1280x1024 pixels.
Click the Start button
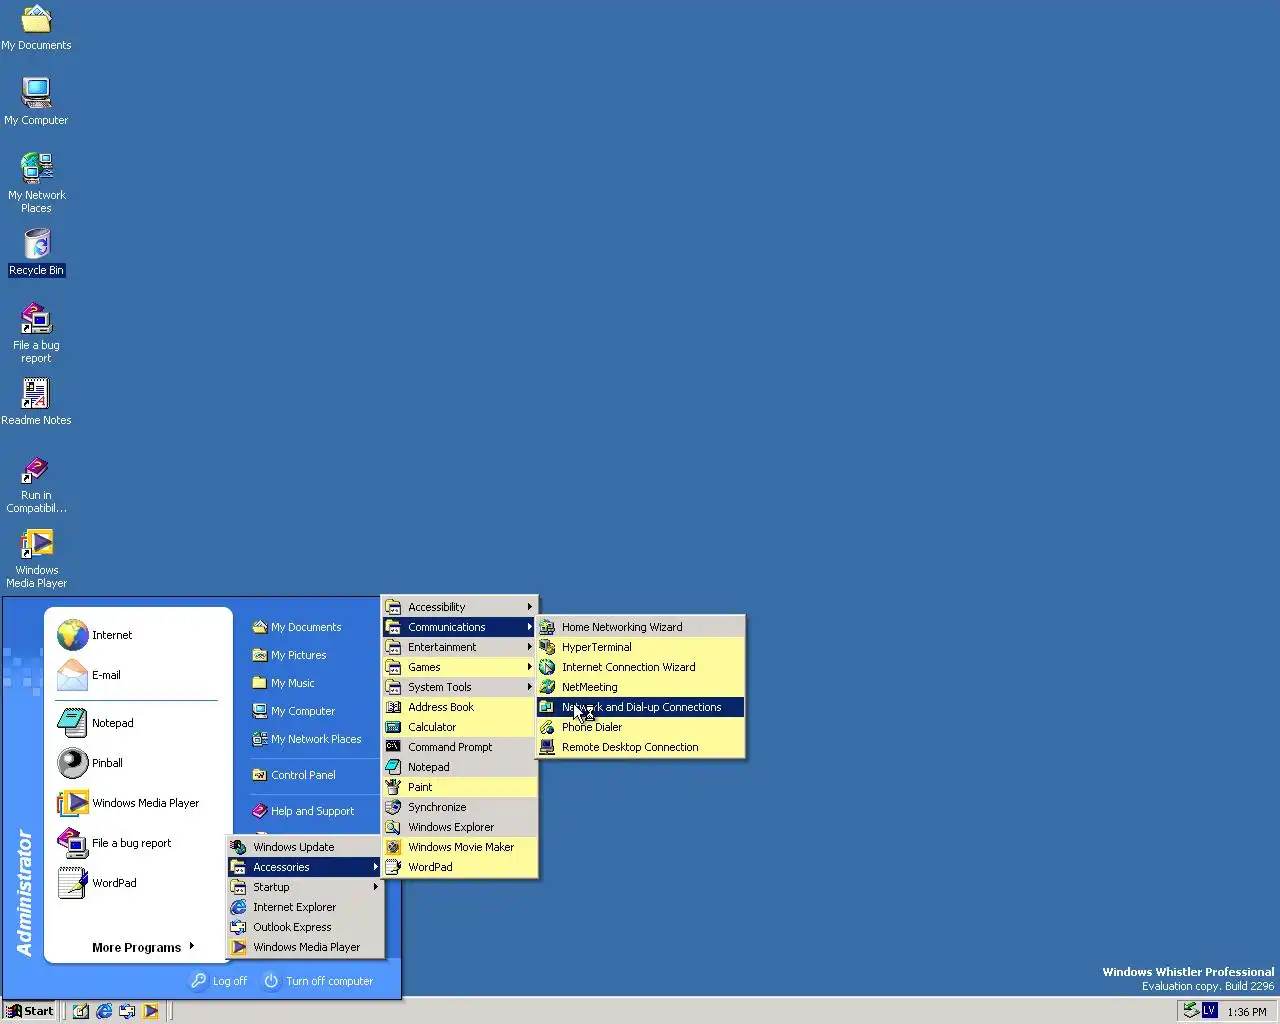[x=30, y=1011]
